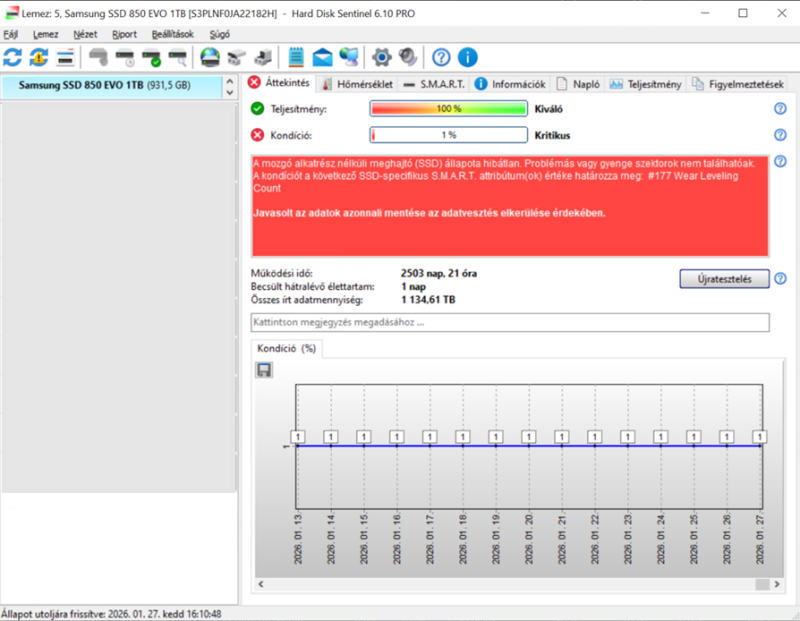Screen dimensions: 800x621
Task: Click the refresh icon with the yellow warning triangle
Action: pos(39,57)
